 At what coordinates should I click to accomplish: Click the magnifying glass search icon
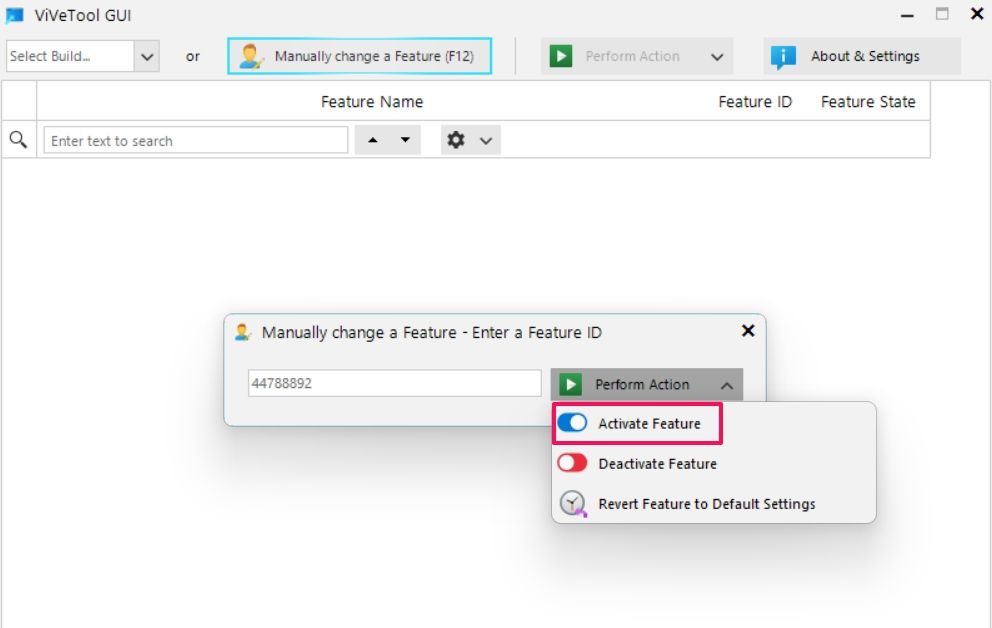[x=18, y=140]
